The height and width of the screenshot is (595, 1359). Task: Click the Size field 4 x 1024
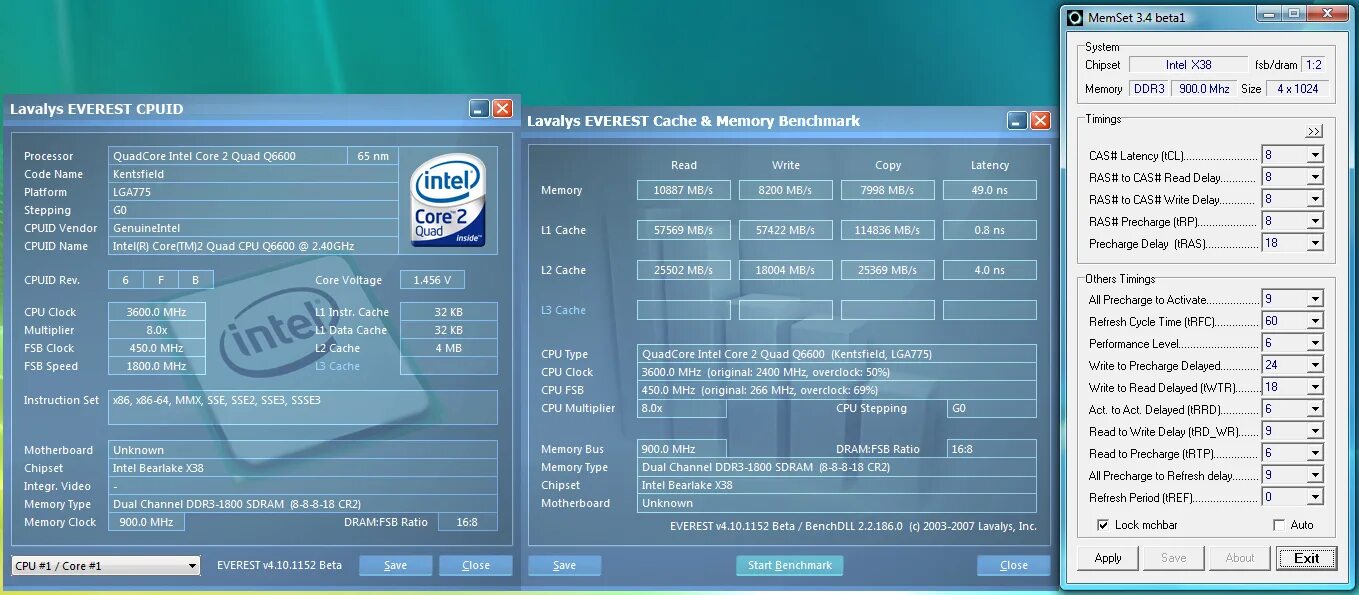coord(1298,89)
